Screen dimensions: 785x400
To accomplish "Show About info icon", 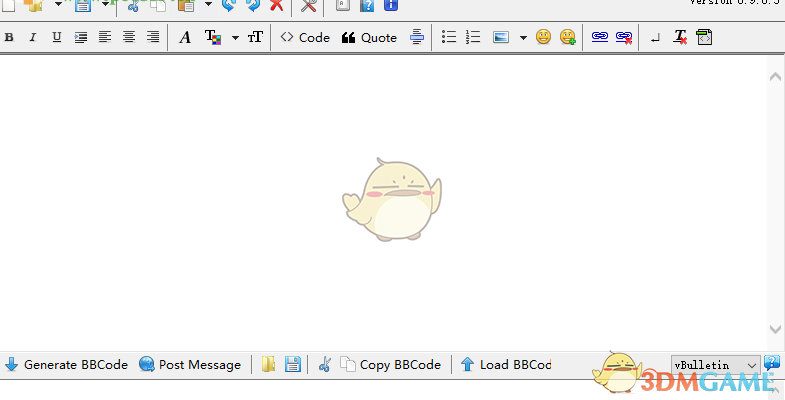I will 391,6.
